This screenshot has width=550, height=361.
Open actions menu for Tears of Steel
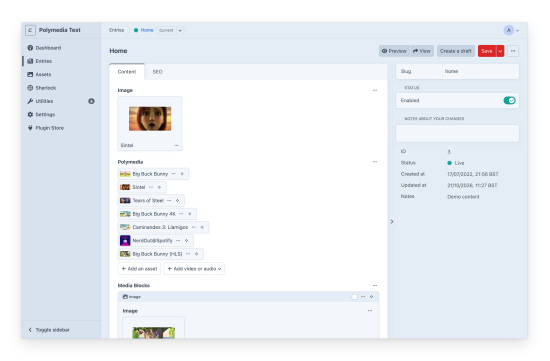169,201
